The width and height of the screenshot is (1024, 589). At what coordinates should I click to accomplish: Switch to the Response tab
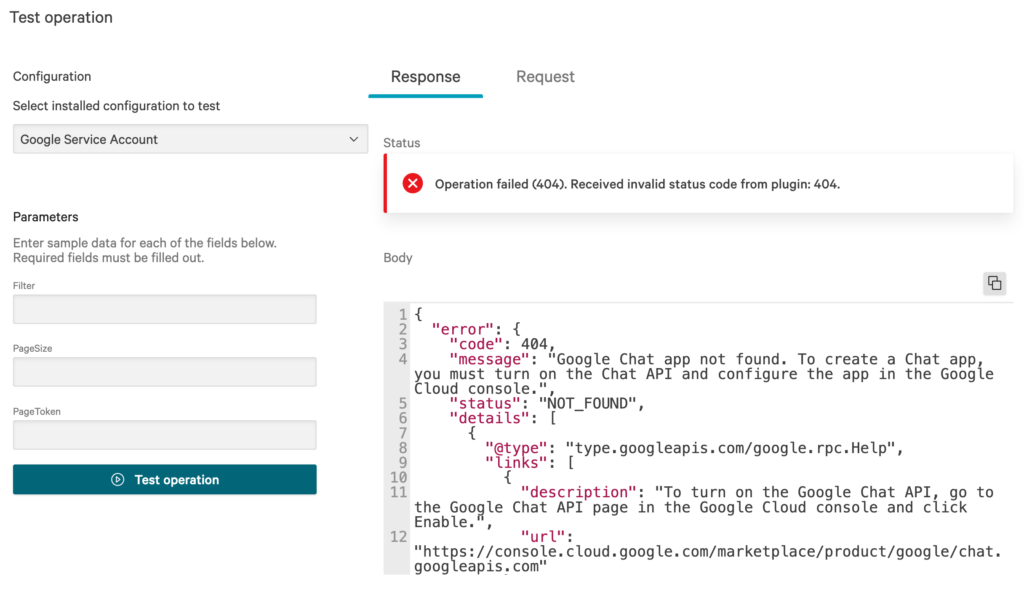pos(425,77)
